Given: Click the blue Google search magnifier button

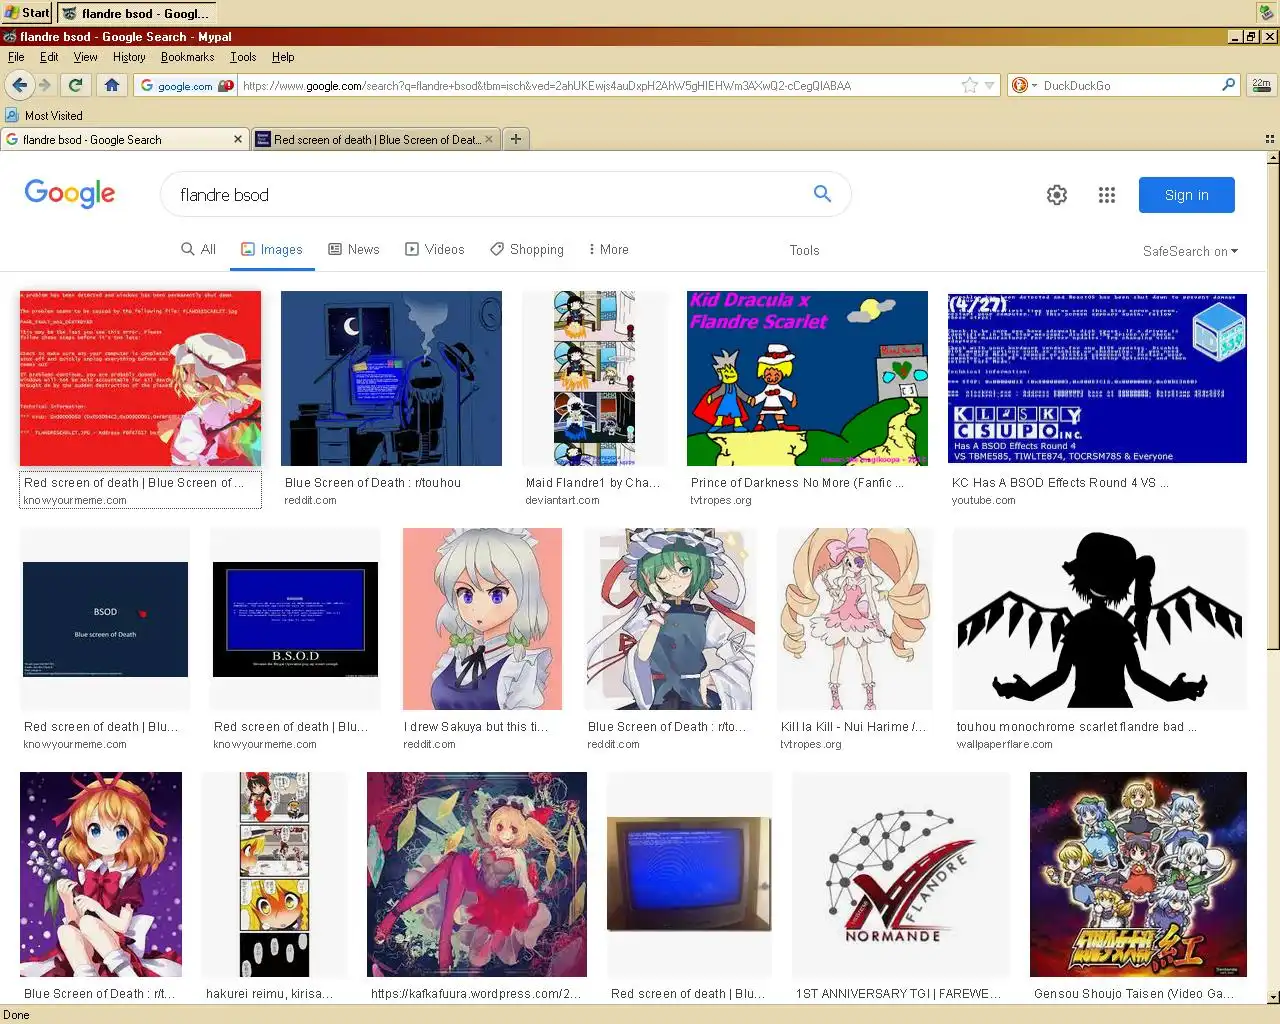Looking at the screenshot, I should pyautogui.click(x=822, y=194).
